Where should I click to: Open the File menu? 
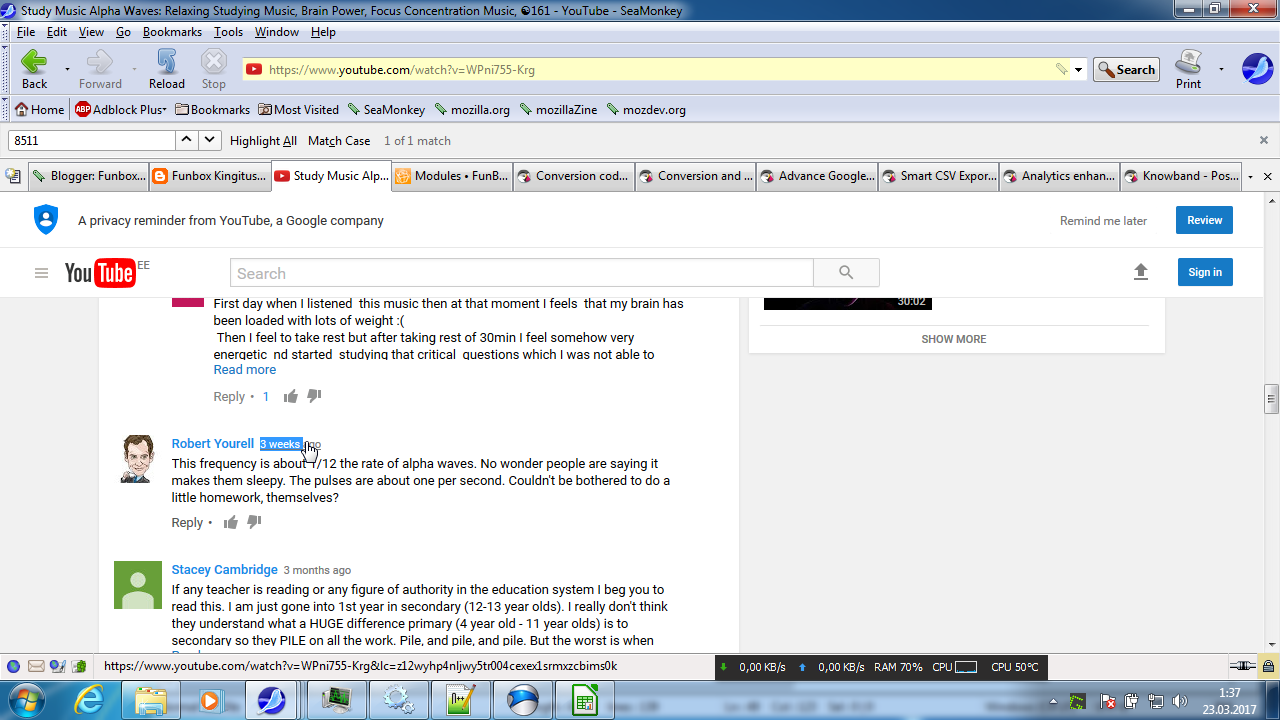(26, 32)
